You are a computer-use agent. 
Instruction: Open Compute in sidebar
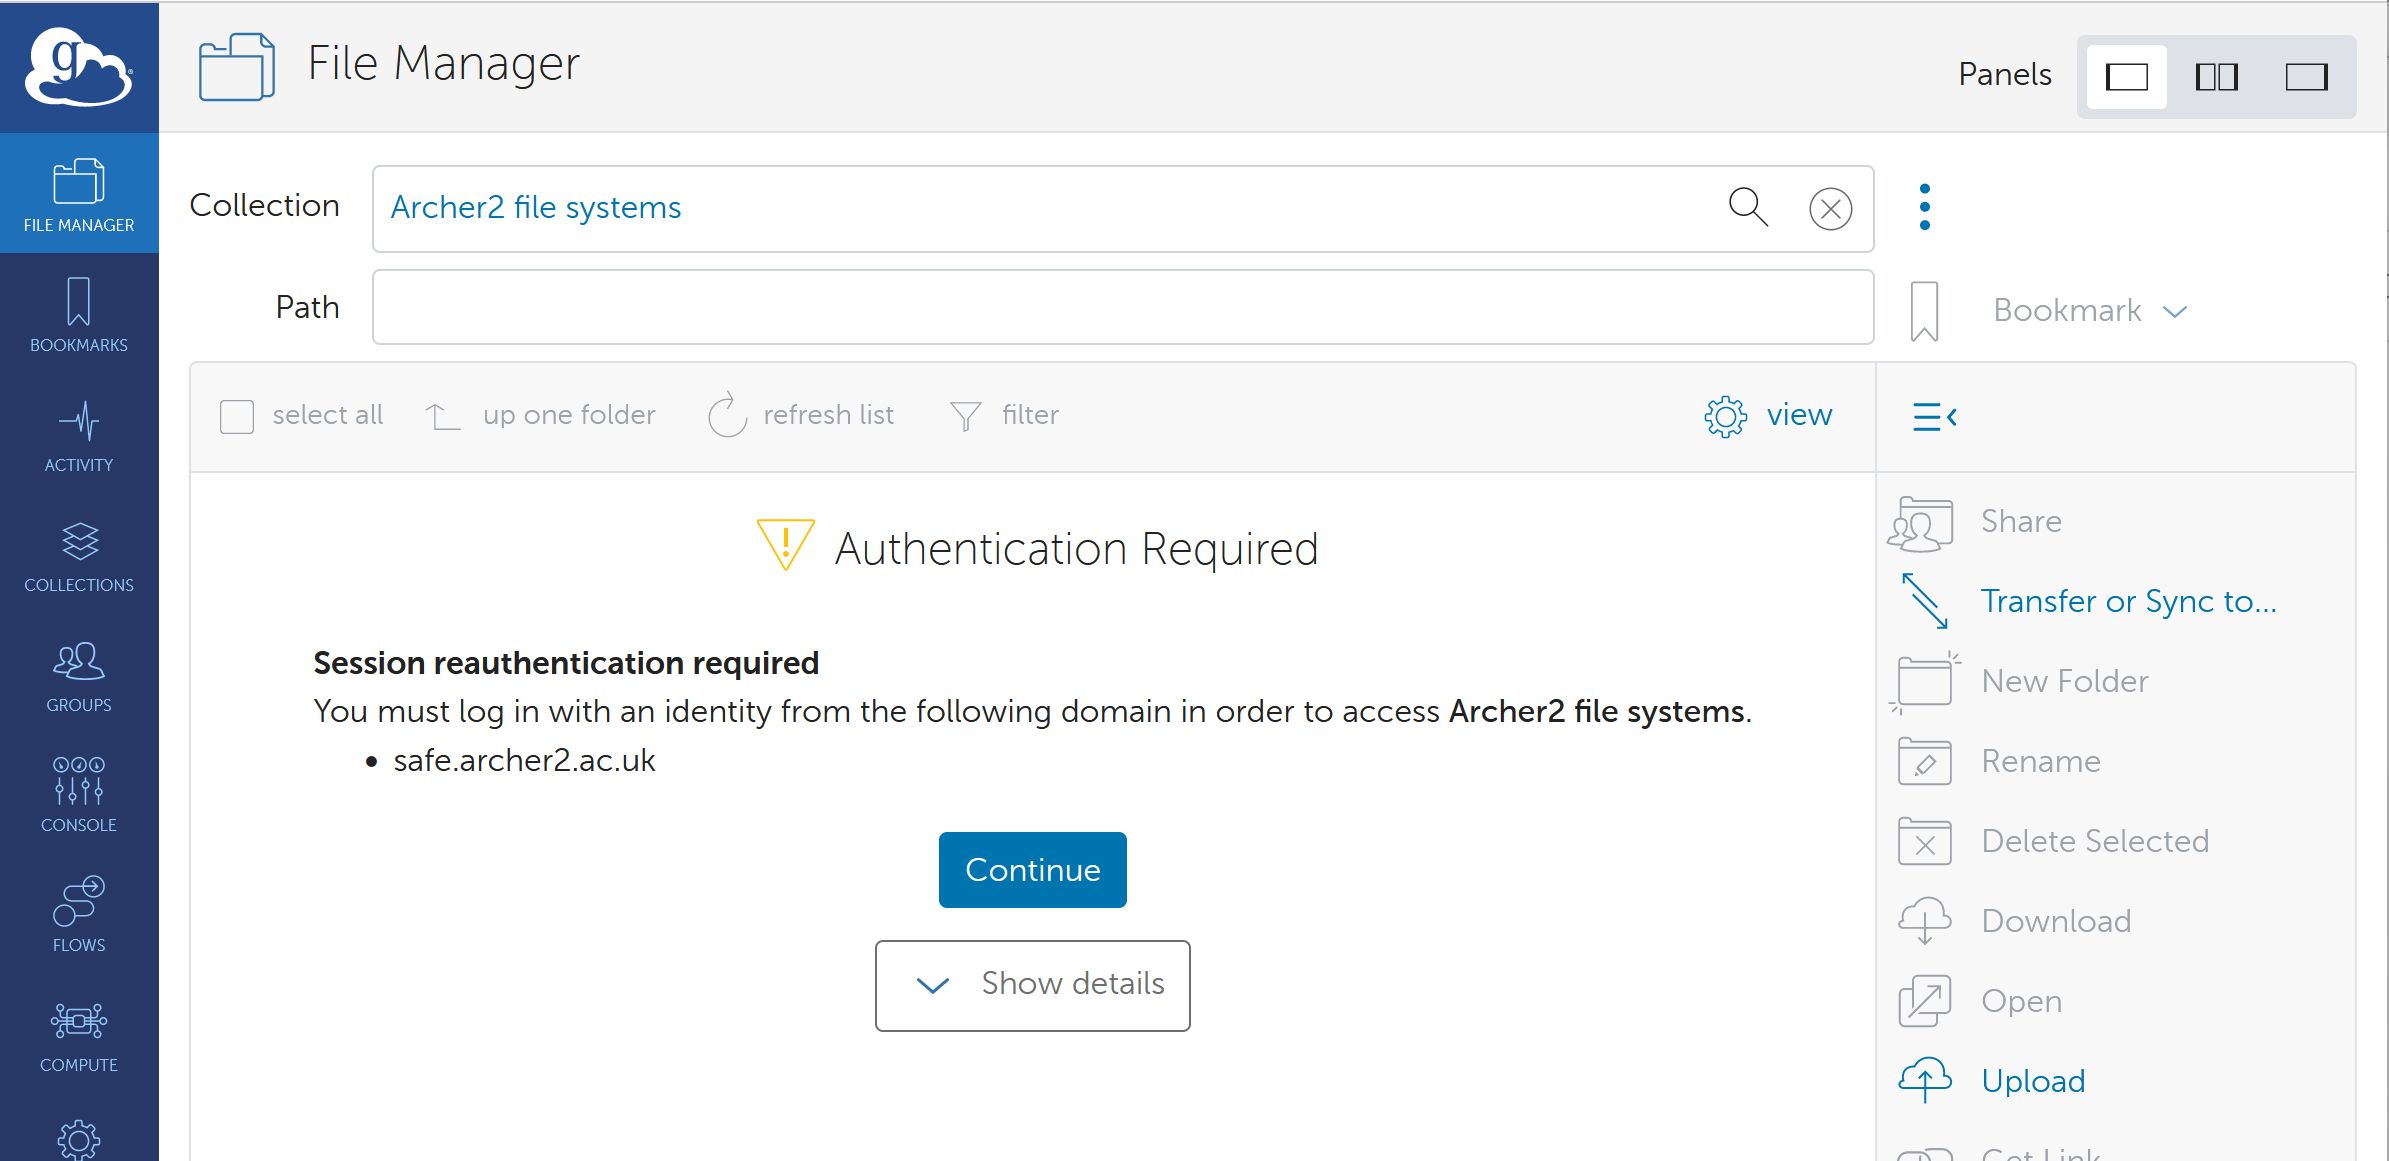(x=79, y=1035)
